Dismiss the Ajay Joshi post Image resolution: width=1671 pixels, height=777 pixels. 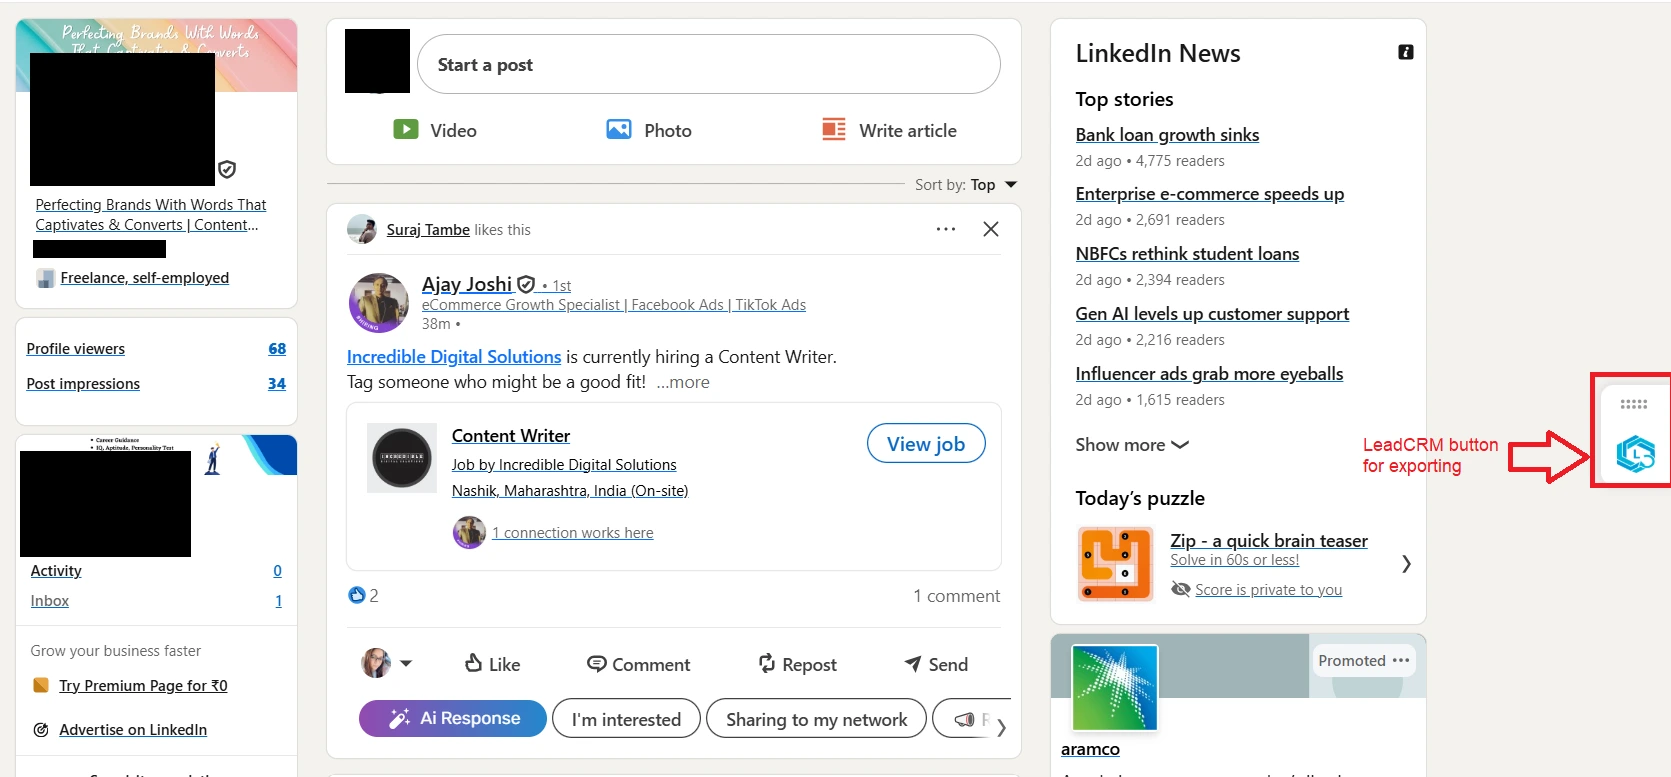pos(991,229)
